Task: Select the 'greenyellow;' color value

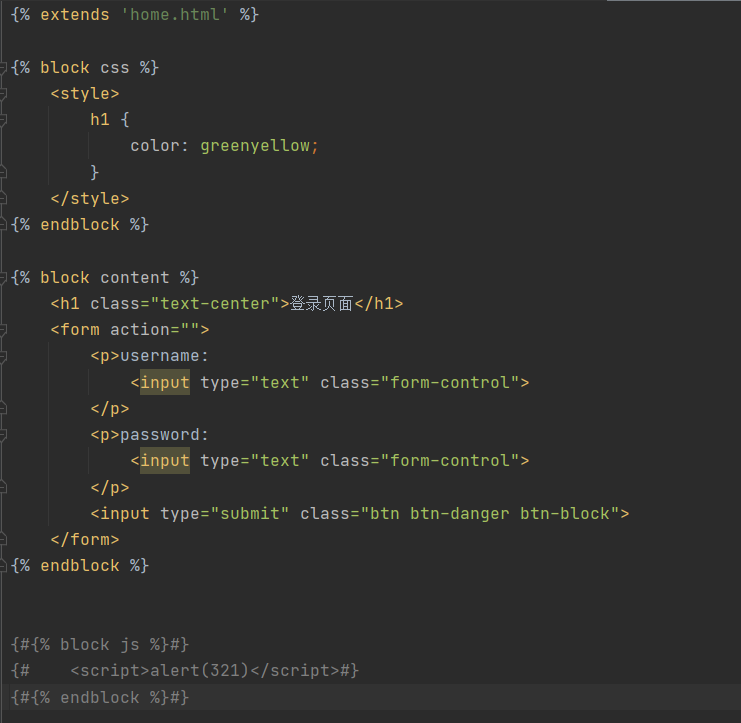Action: click(x=259, y=146)
